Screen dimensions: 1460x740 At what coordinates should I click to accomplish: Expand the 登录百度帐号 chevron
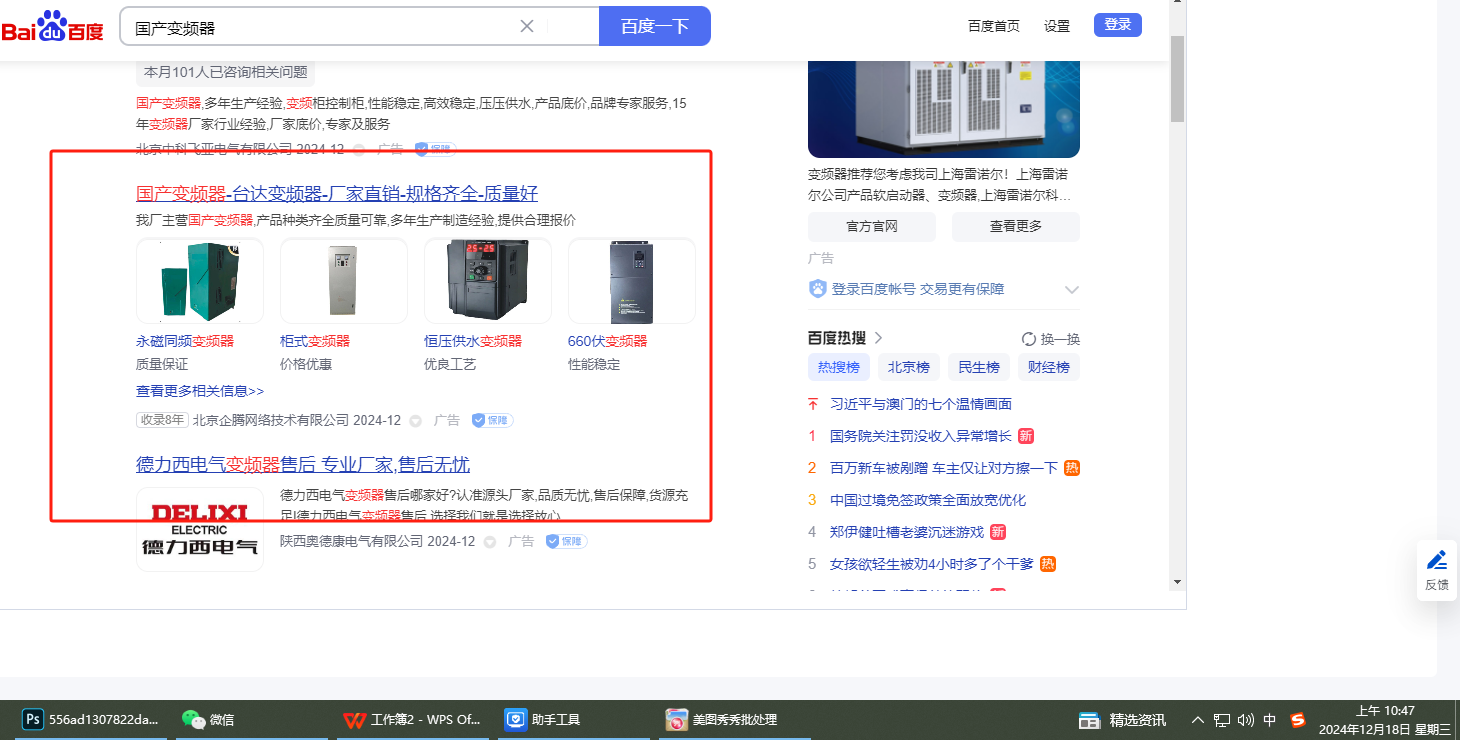coord(1072,290)
